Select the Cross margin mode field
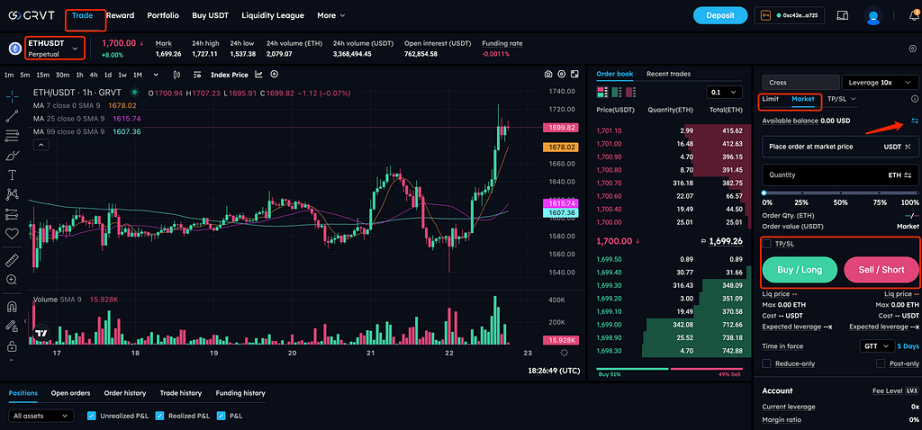Screen dimensions: 922x430 tap(800, 82)
